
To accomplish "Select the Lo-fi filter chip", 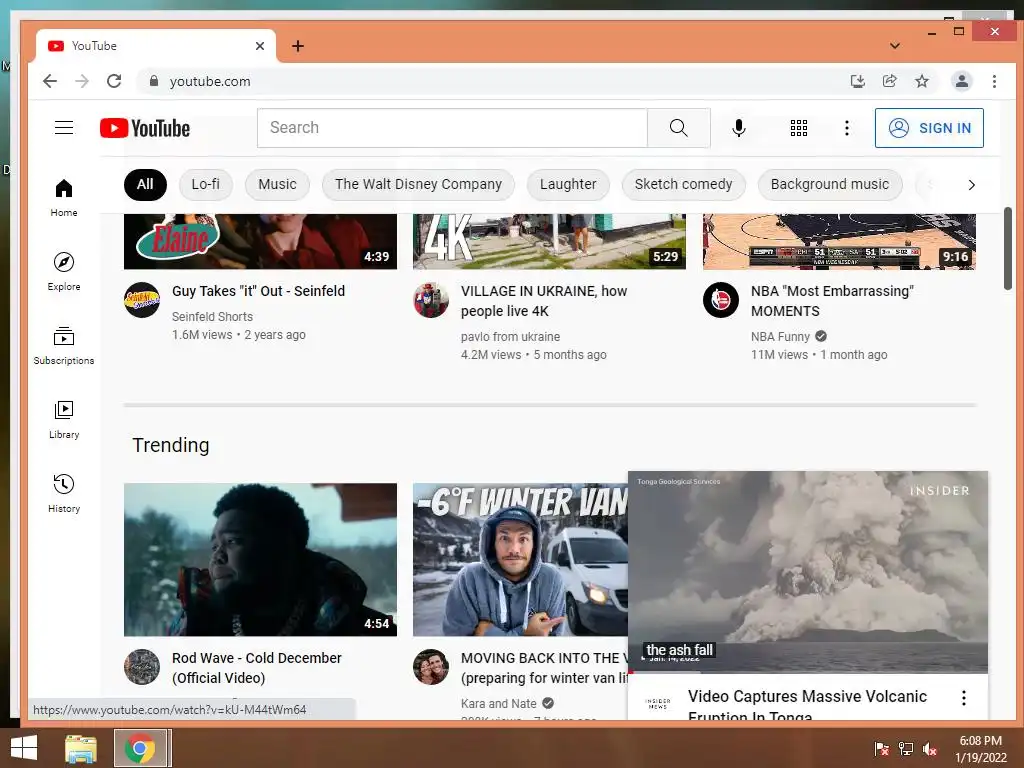I will point(206,185).
